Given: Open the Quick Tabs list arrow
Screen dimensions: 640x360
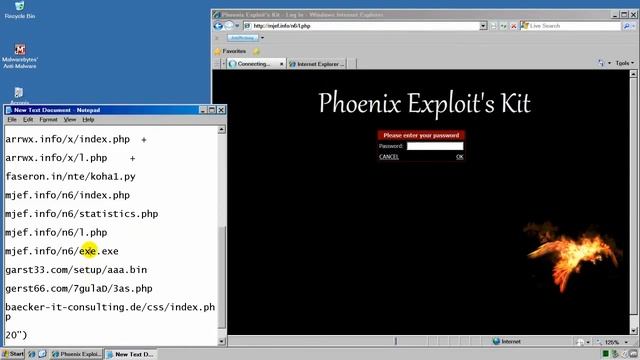Looking at the screenshot, I should click(x=224, y=64).
